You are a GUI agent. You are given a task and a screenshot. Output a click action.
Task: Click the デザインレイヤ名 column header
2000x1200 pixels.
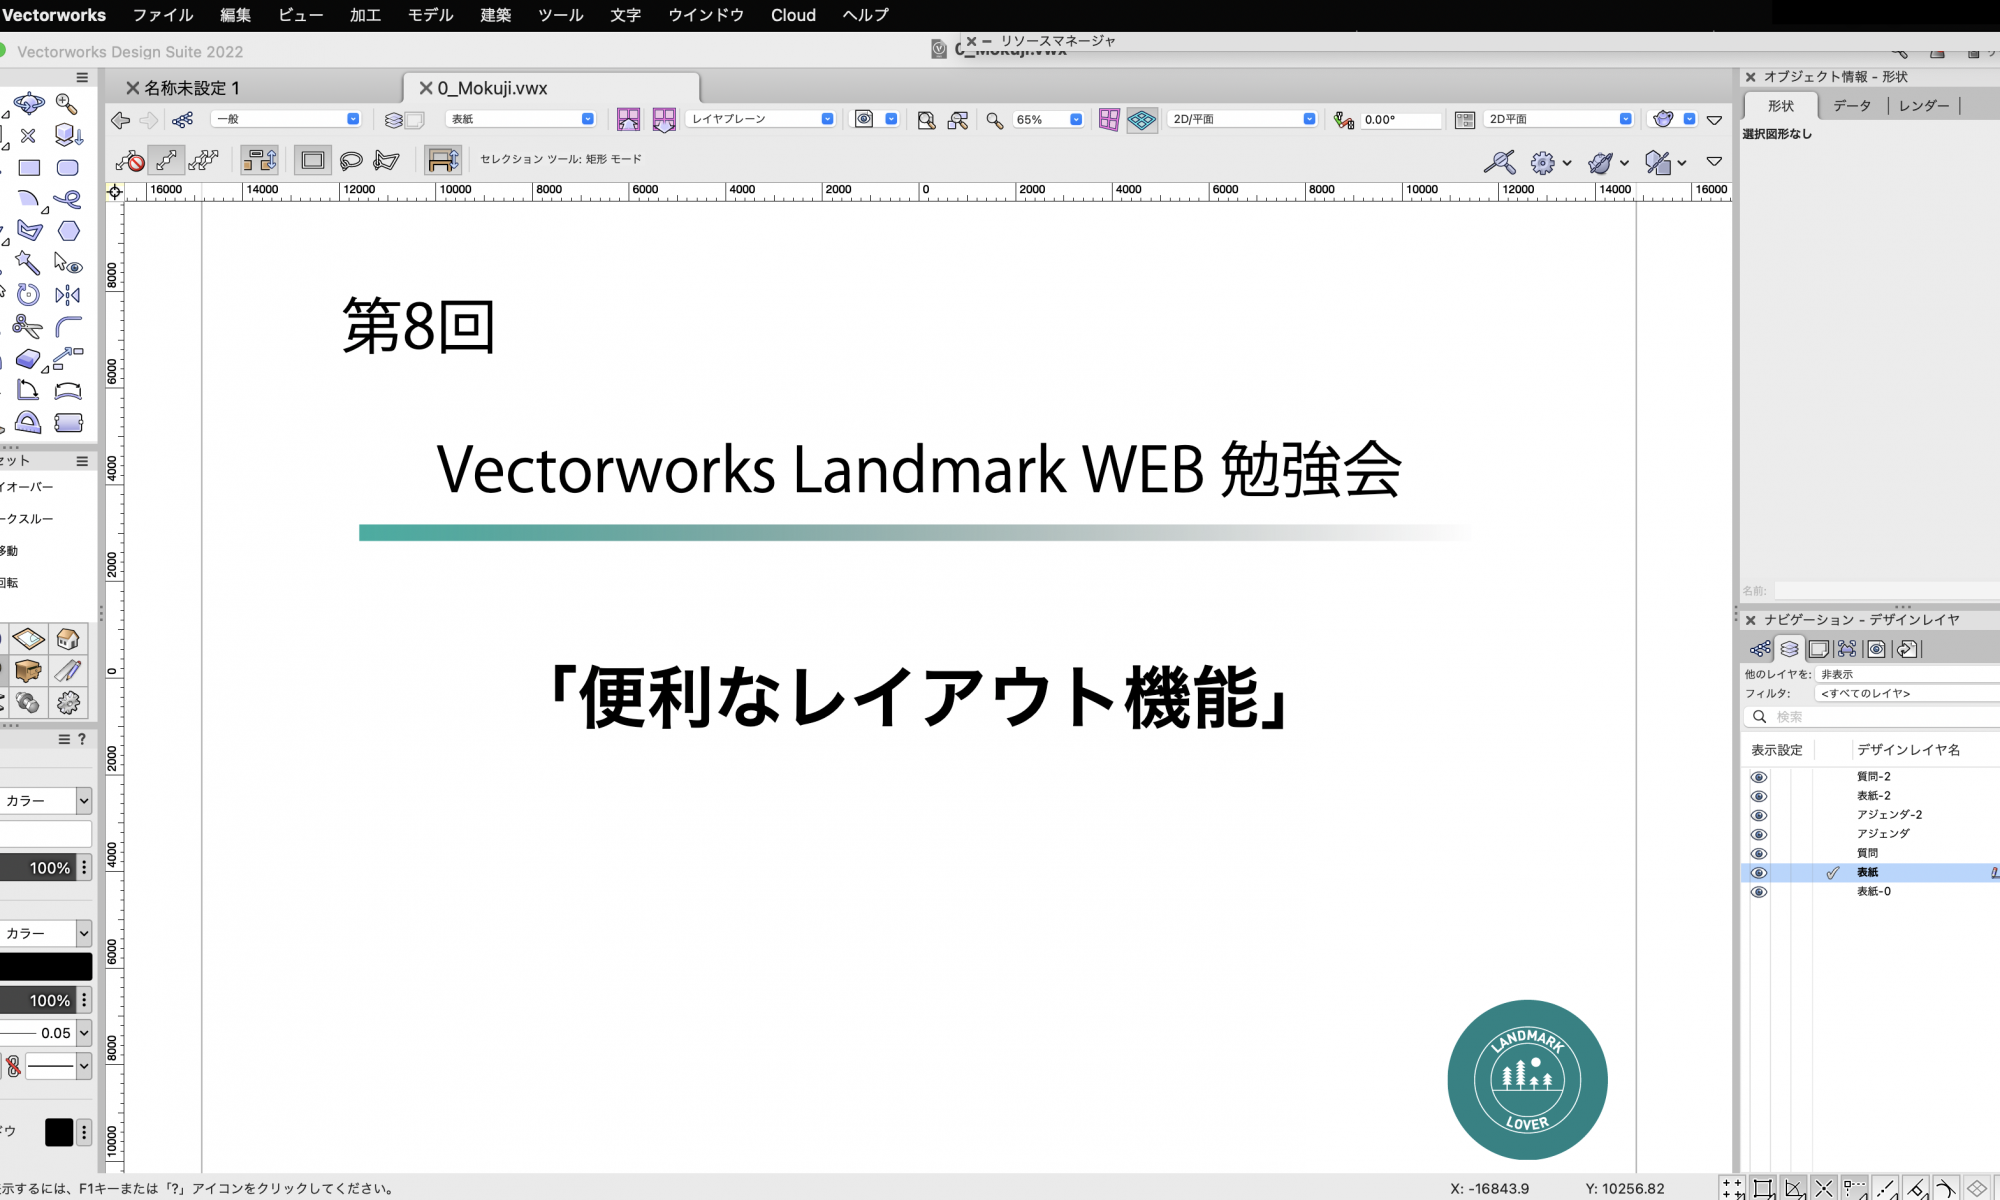point(1908,750)
